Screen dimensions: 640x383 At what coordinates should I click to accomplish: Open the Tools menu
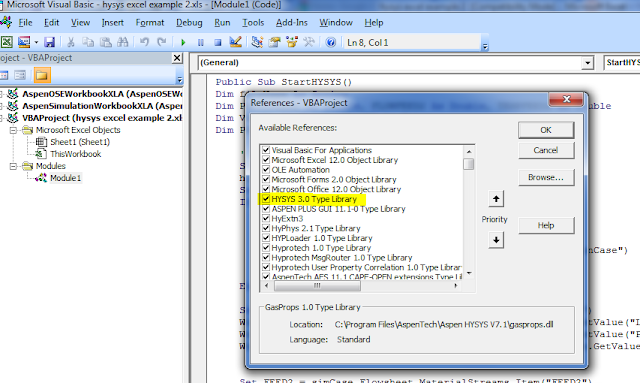[x=253, y=22]
